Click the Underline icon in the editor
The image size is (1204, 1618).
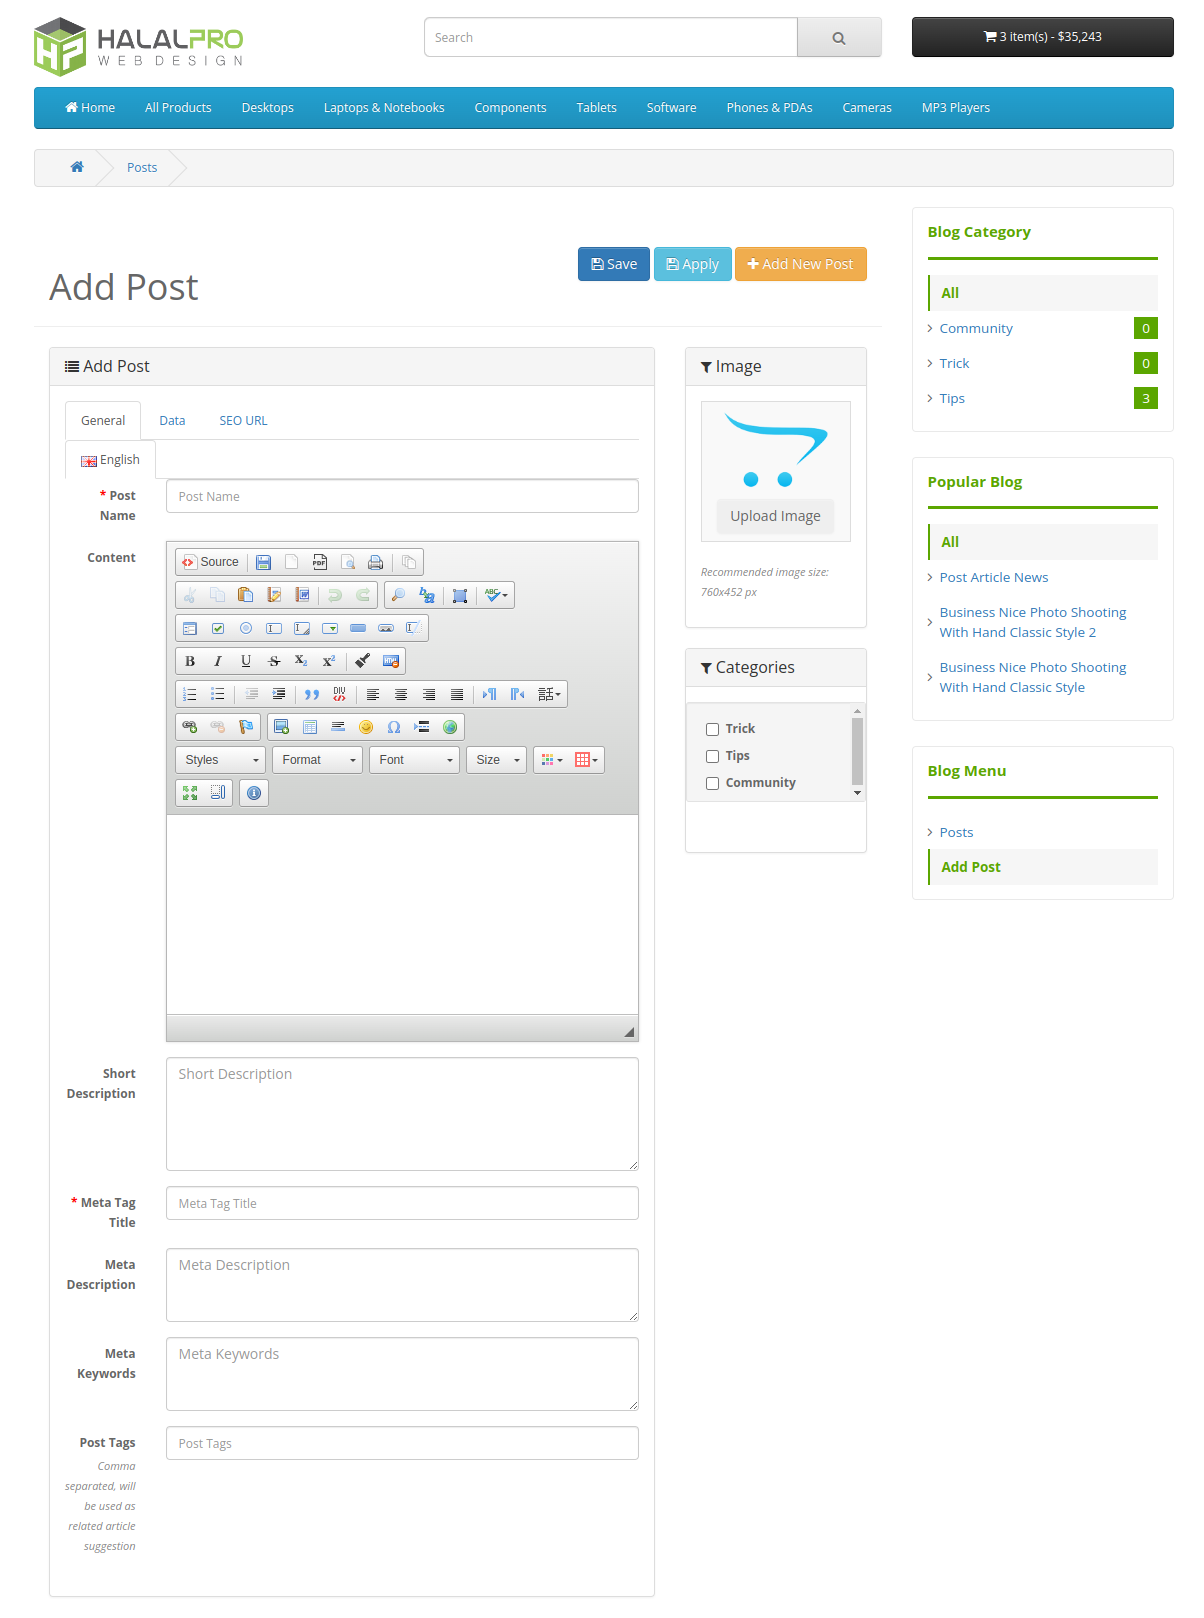click(x=246, y=661)
